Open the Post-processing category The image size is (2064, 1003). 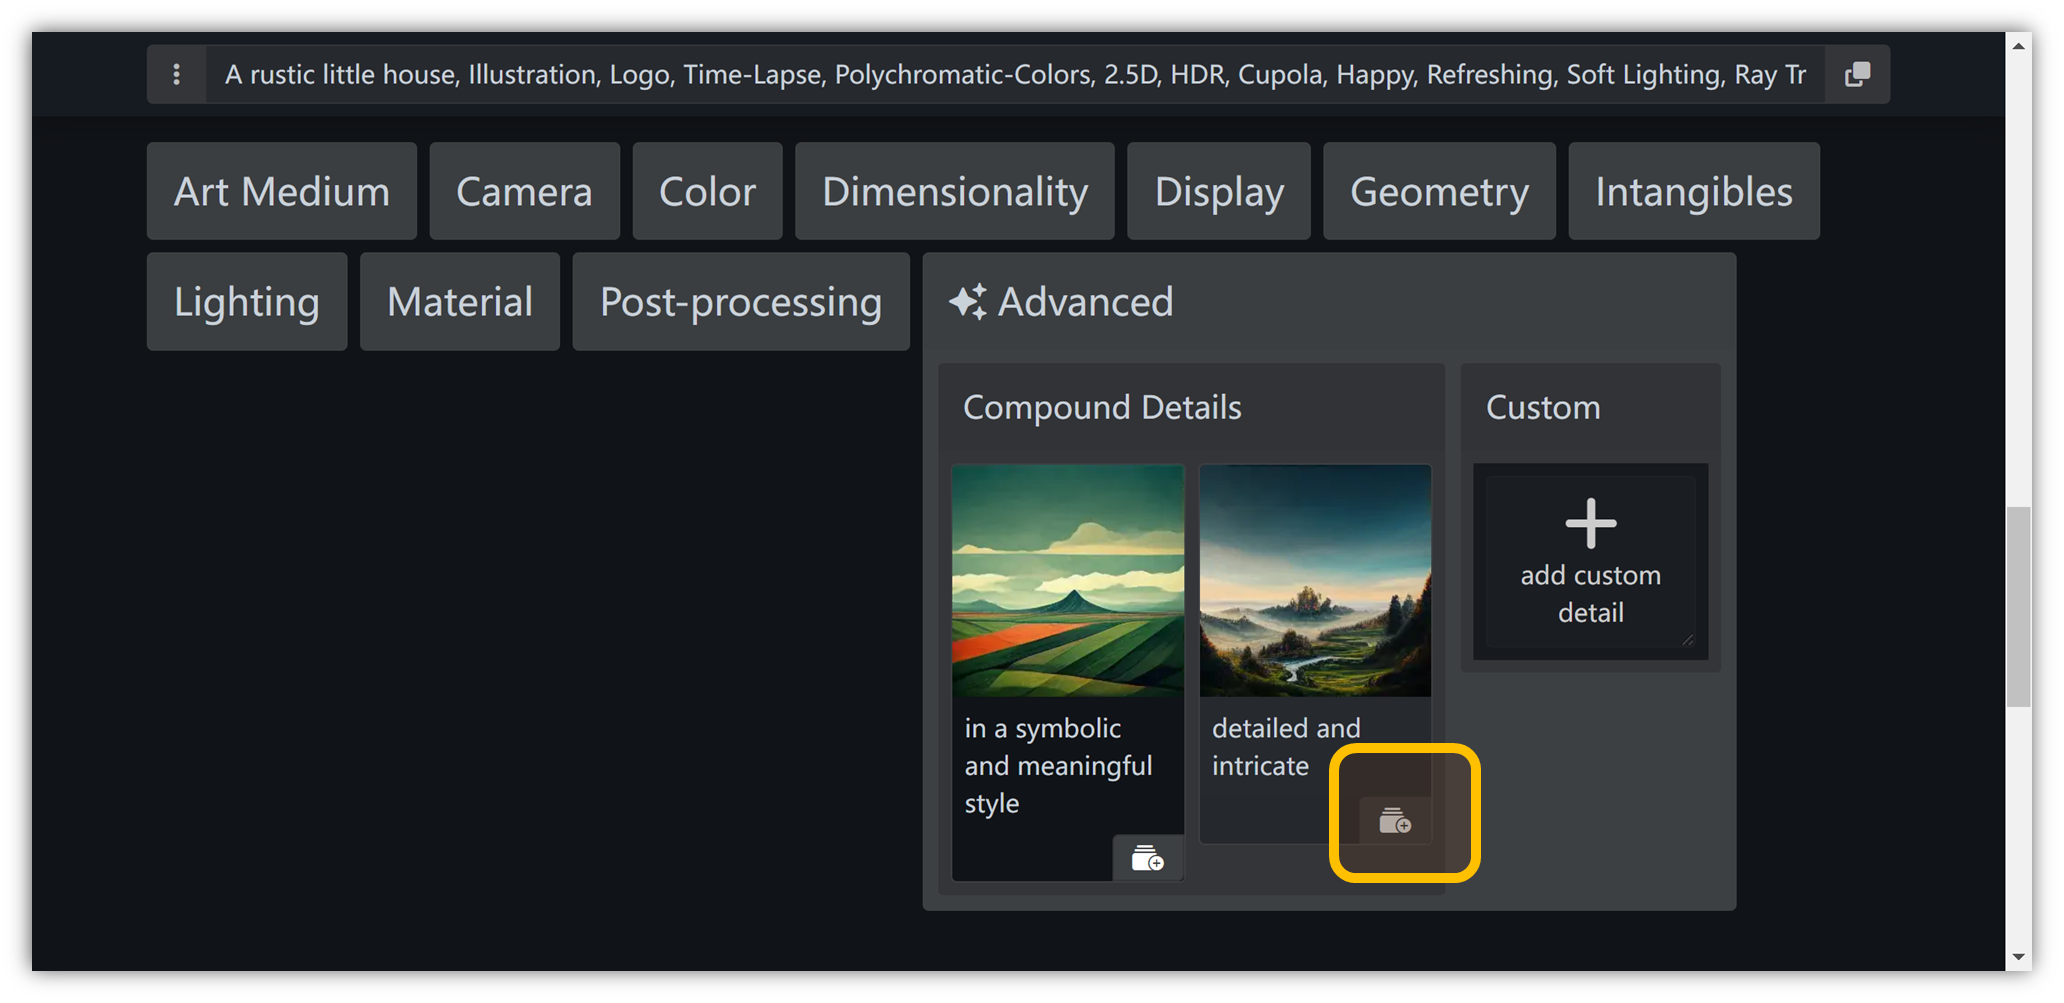[x=741, y=302]
